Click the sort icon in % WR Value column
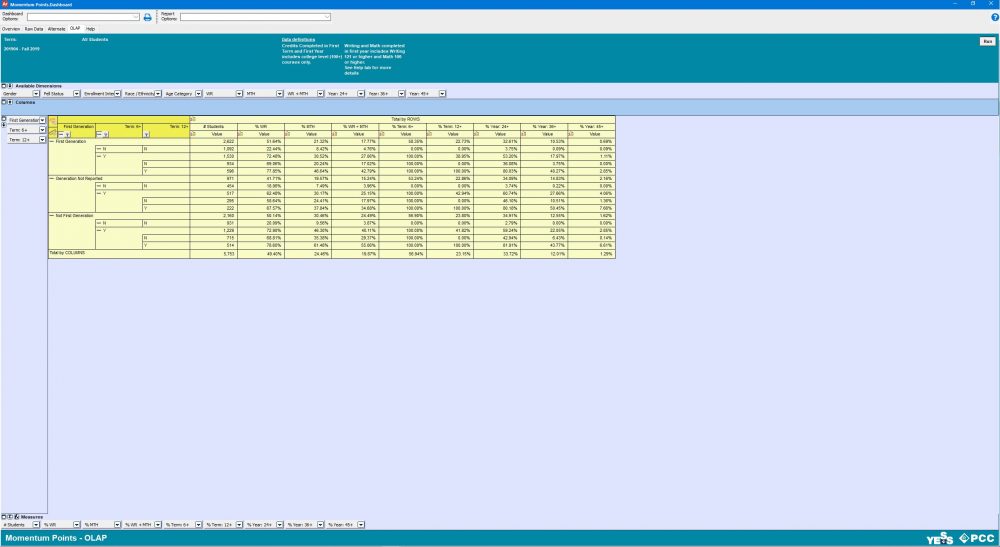 [240, 134]
